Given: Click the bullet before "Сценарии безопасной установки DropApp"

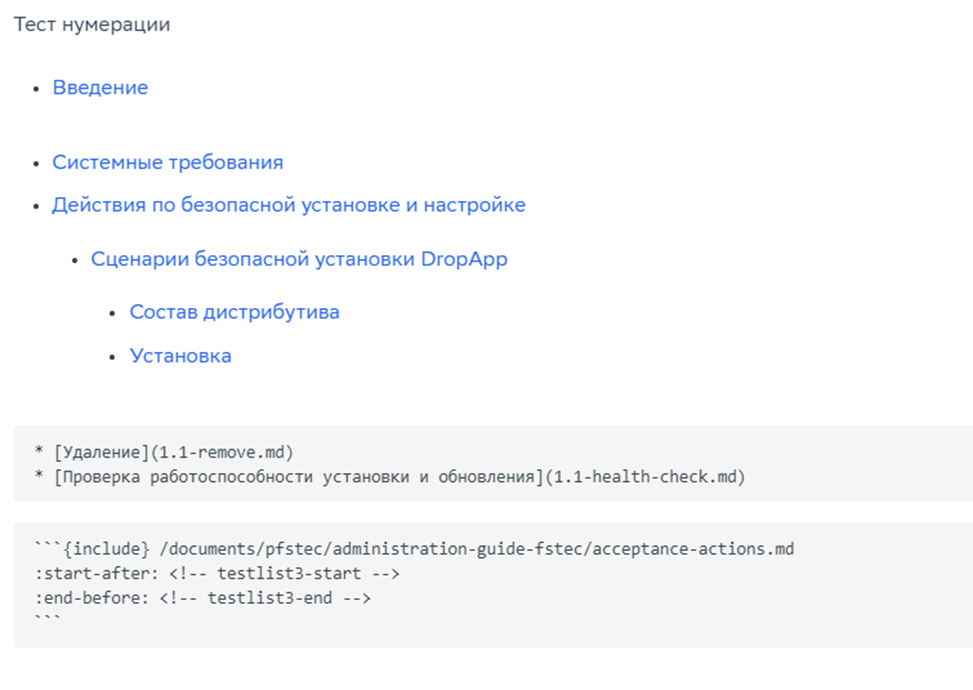Looking at the screenshot, I should tap(75, 260).
